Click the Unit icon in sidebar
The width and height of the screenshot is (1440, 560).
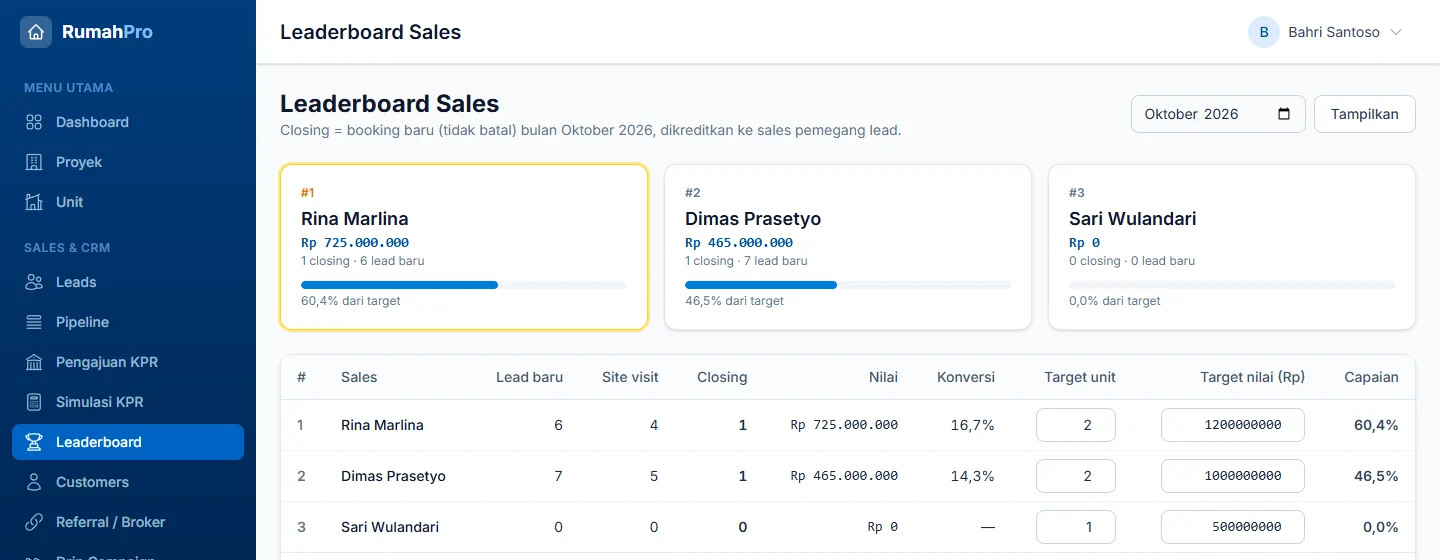(34, 202)
